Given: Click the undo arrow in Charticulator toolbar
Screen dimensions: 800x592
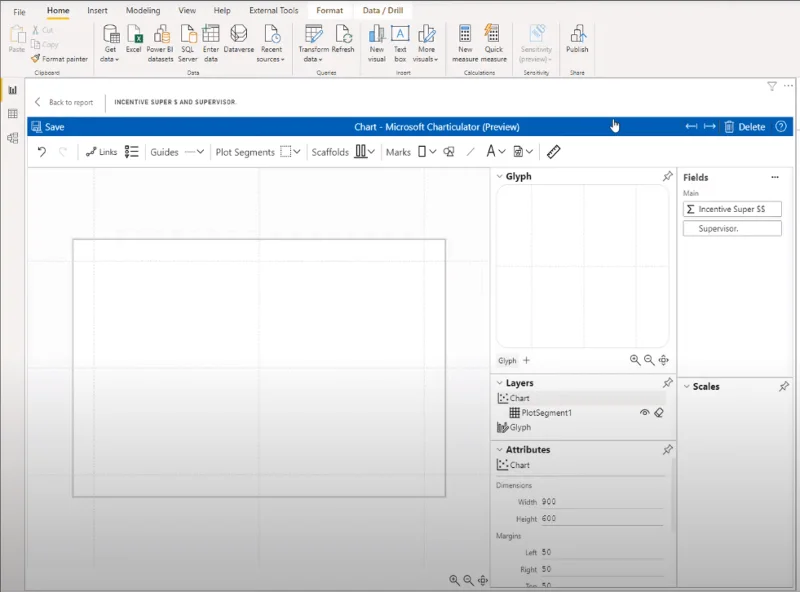Looking at the screenshot, I should pyautogui.click(x=42, y=152).
